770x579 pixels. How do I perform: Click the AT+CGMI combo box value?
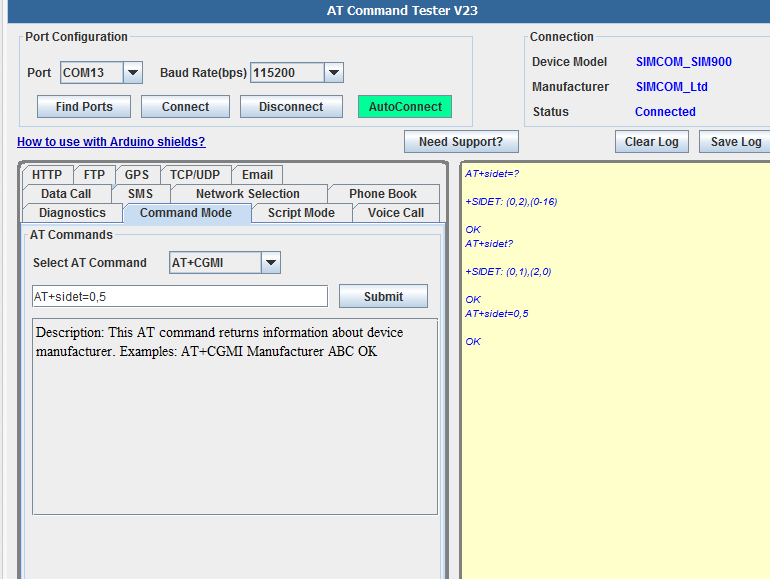[x=215, y=263]
